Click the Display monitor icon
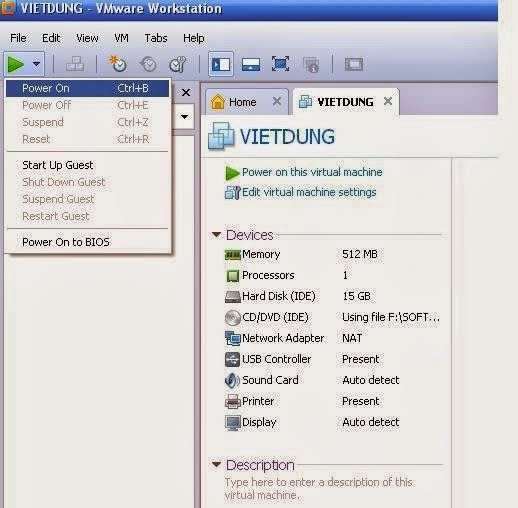 pos(233,423)
